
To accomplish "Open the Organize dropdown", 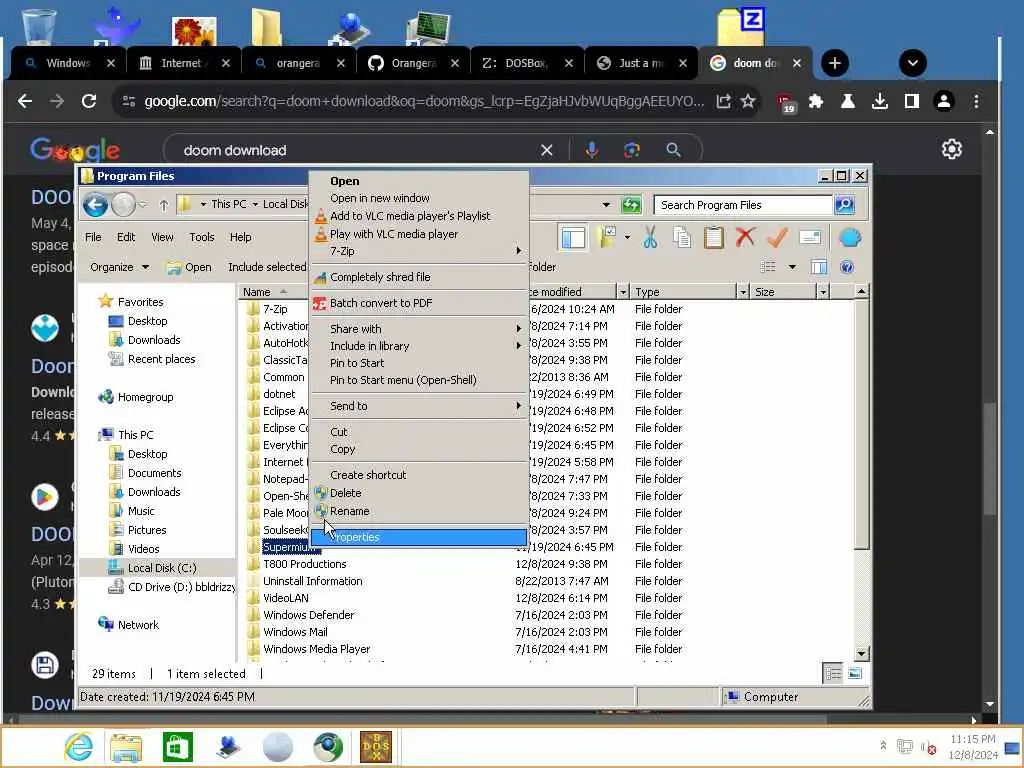I will (120, 267).
